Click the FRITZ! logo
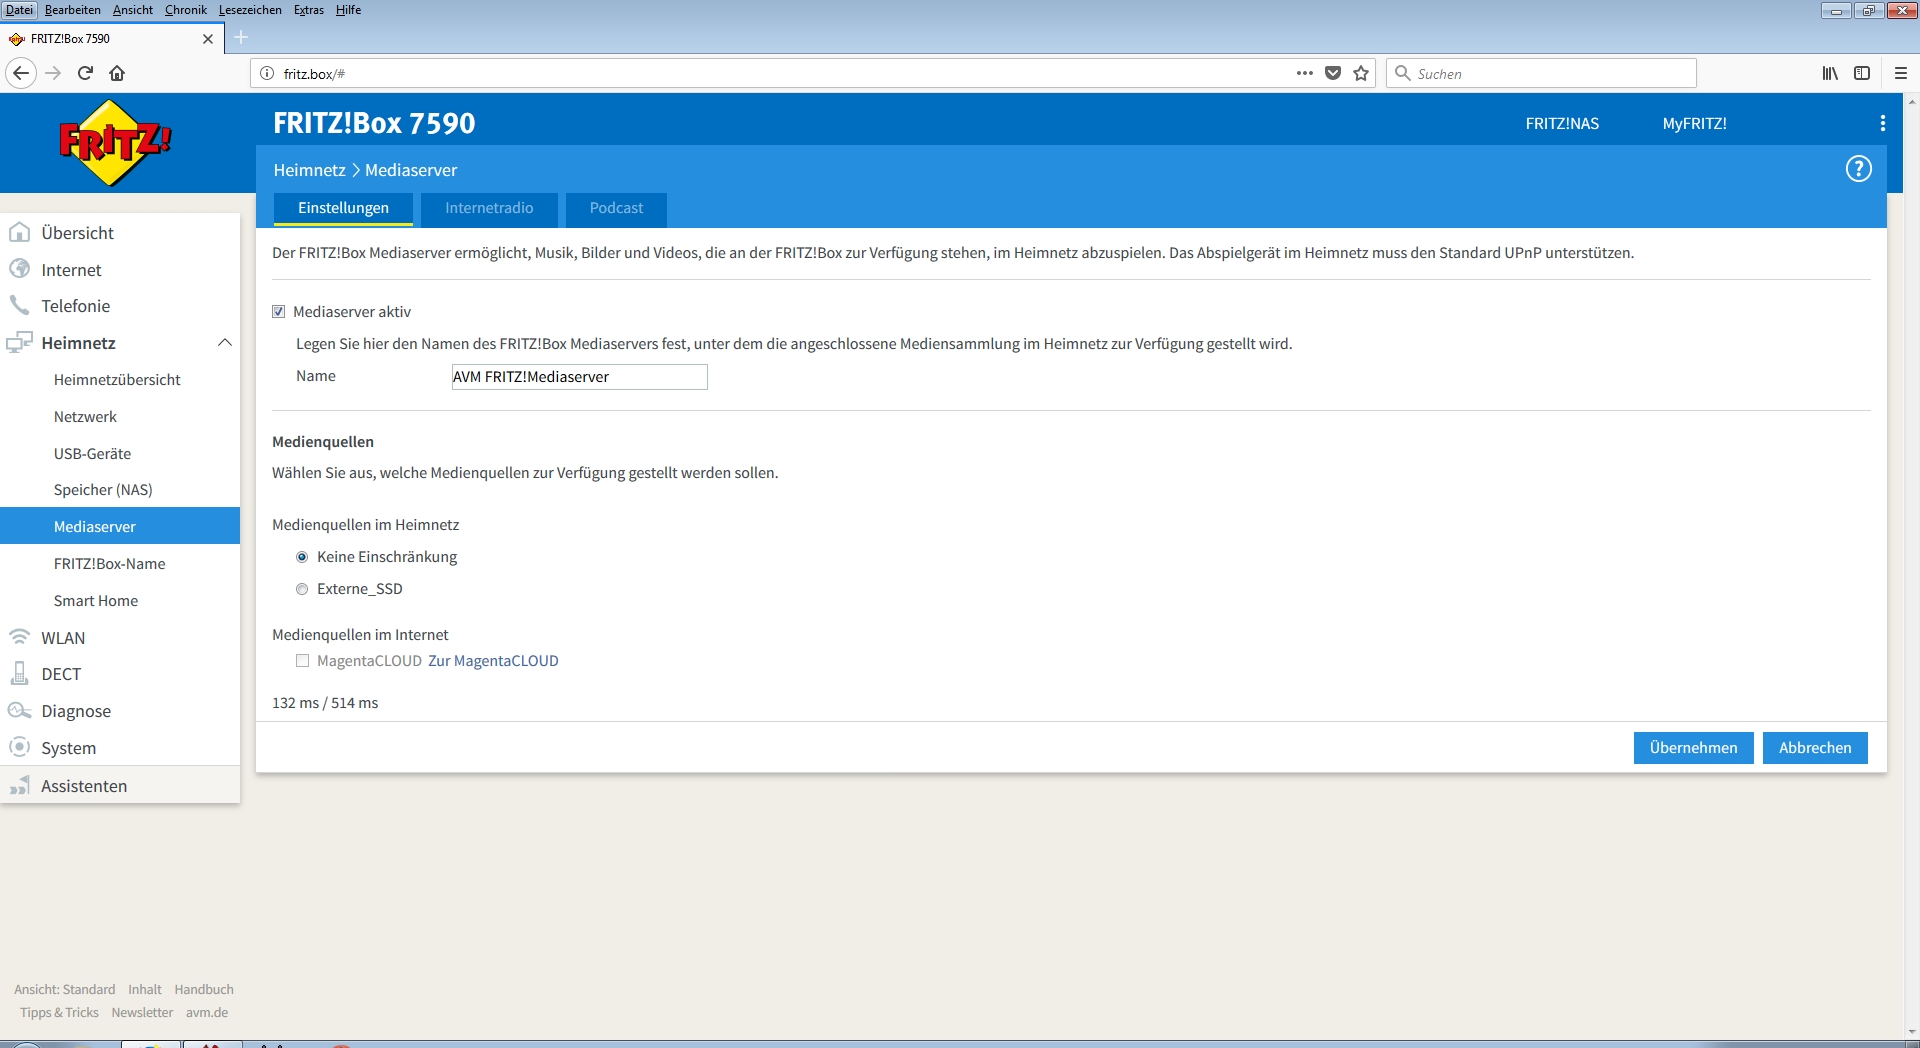The image size is (1920, 1048). pos(115,143)
